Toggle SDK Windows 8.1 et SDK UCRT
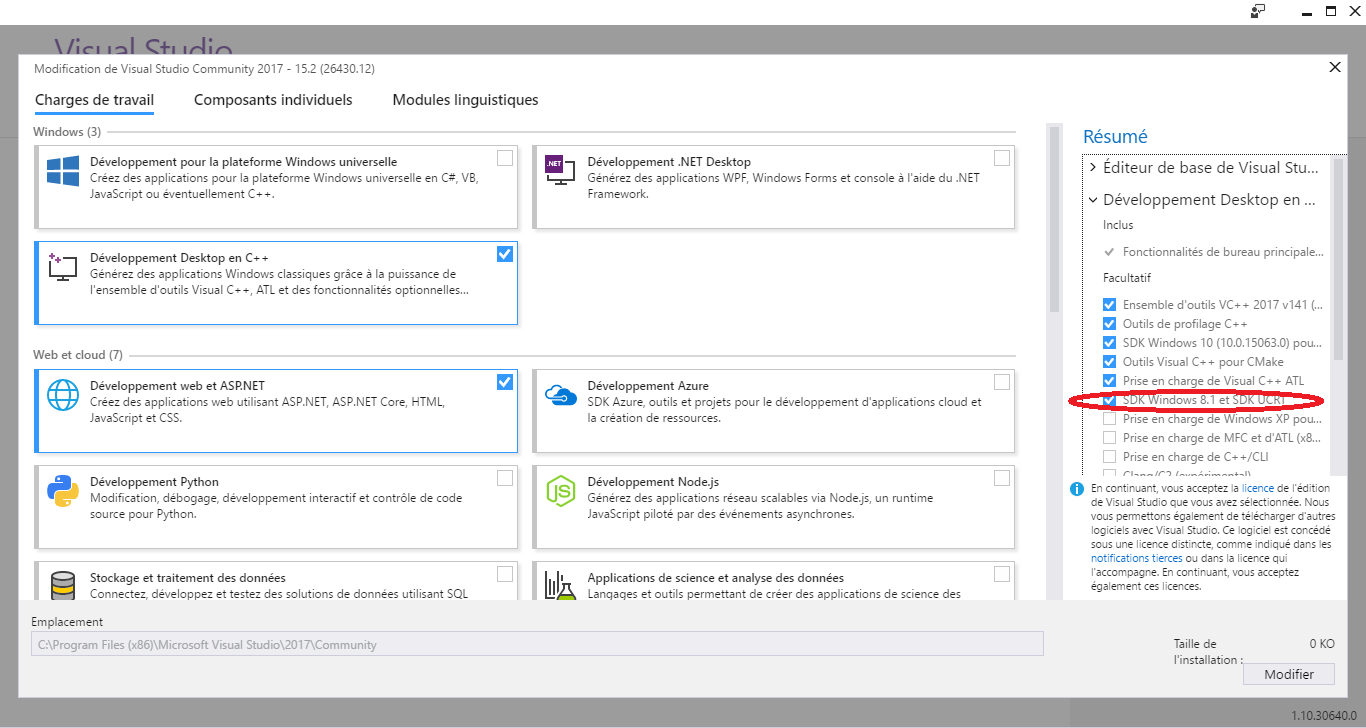The width and height of the screenshot is (1366, 728). point(1109,400)
